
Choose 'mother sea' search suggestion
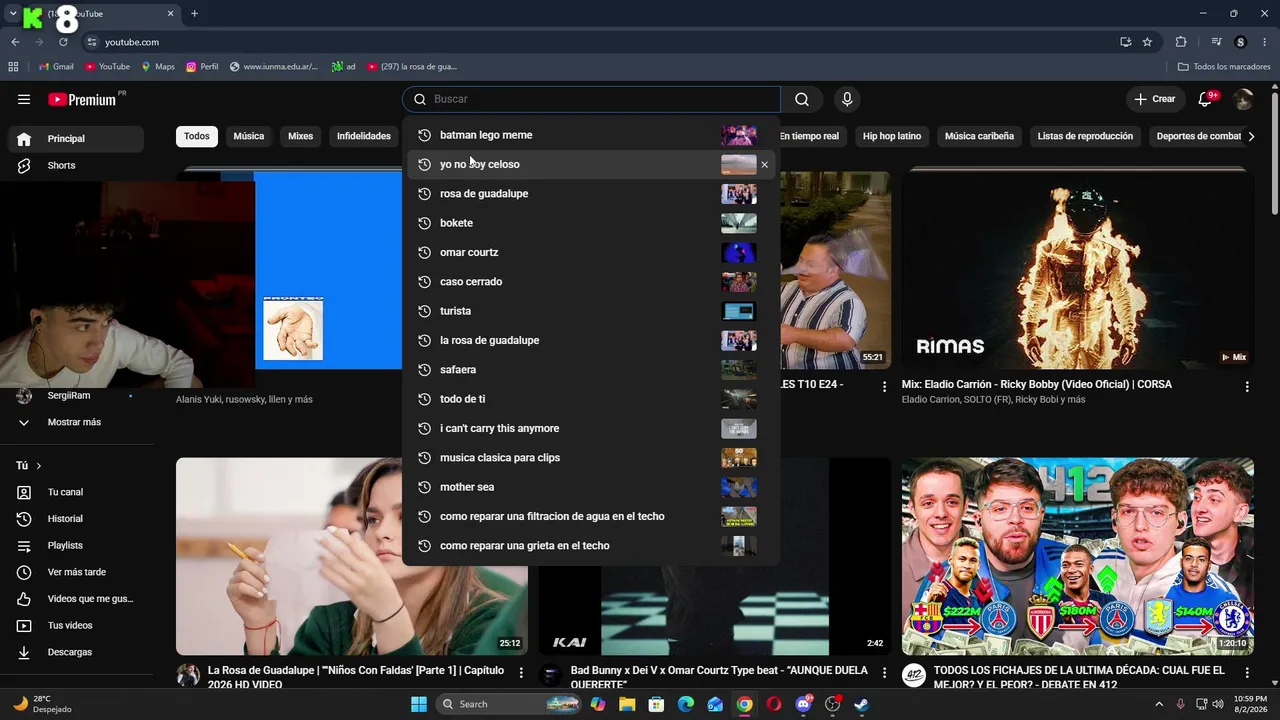591,487
